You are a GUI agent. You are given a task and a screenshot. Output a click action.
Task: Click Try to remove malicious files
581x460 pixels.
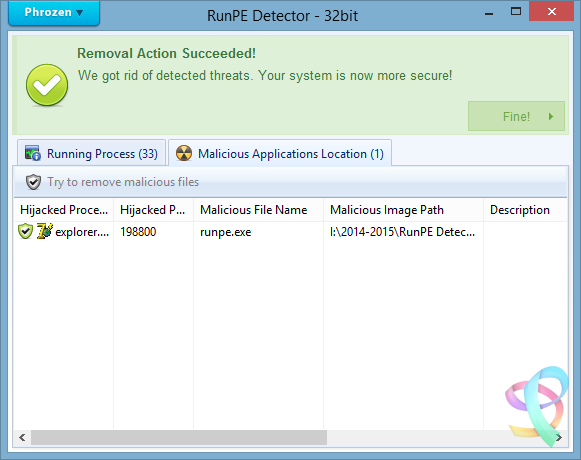pos(123,182)
